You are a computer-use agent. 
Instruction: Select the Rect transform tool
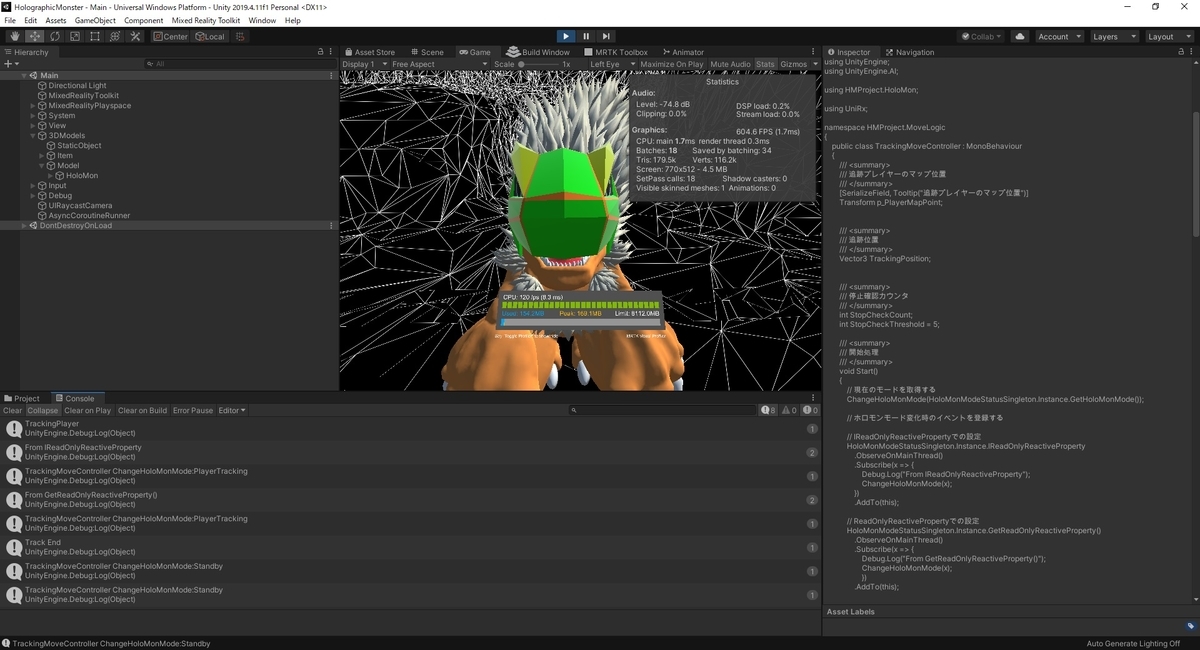click(x=95, y=36)
